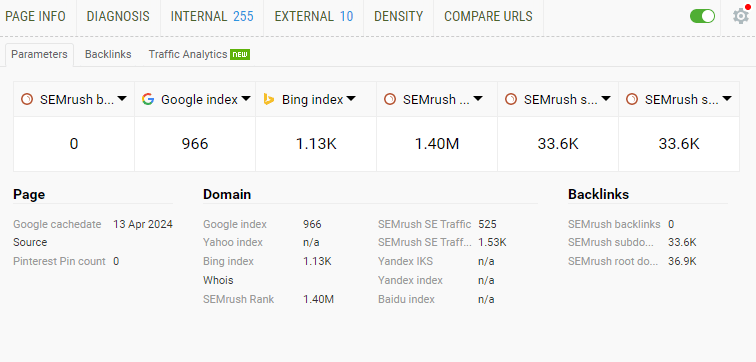Expand the Bing index column dropdown
Viewport: 756px width, 362px height.
coord(351,99)
